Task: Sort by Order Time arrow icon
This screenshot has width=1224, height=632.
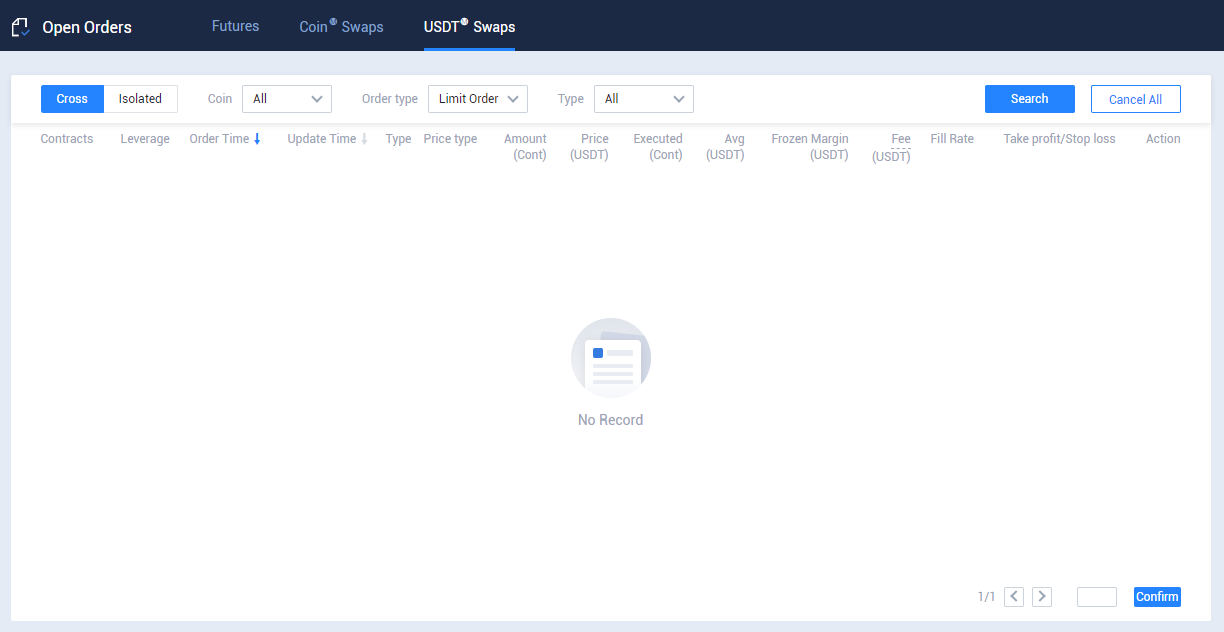Action: (x=257, y=139)
